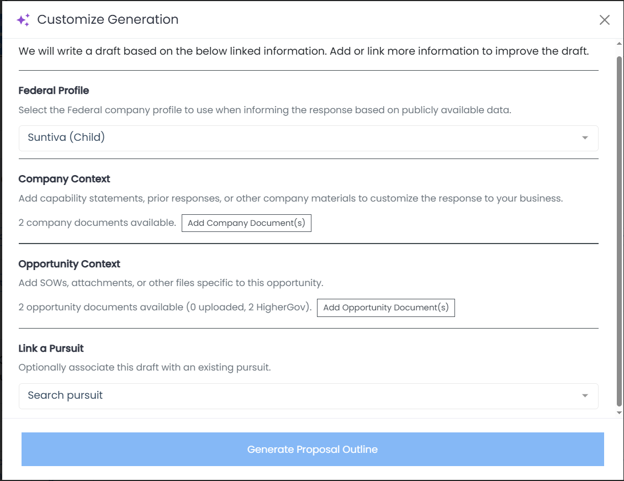This screenshot has width=624, height=481.
Task: Click the Link a Pursuit heading
Action: point(51,348)
